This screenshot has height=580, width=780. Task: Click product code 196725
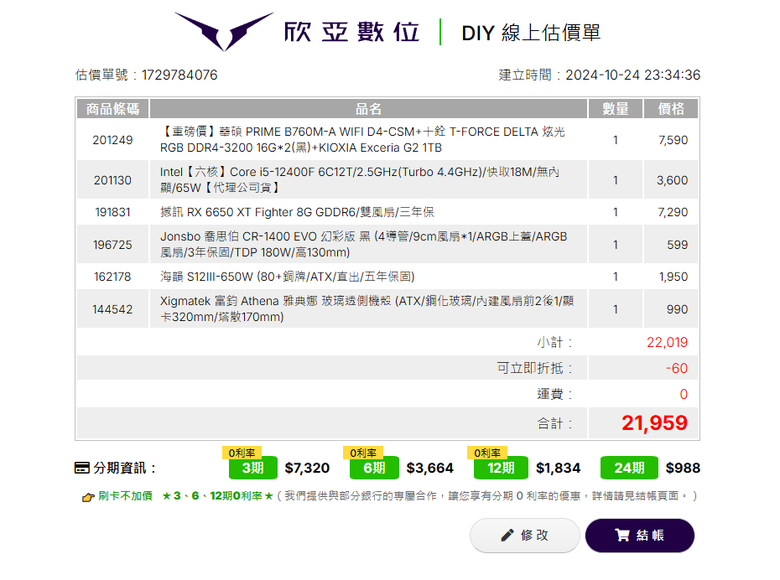point(112,245)
